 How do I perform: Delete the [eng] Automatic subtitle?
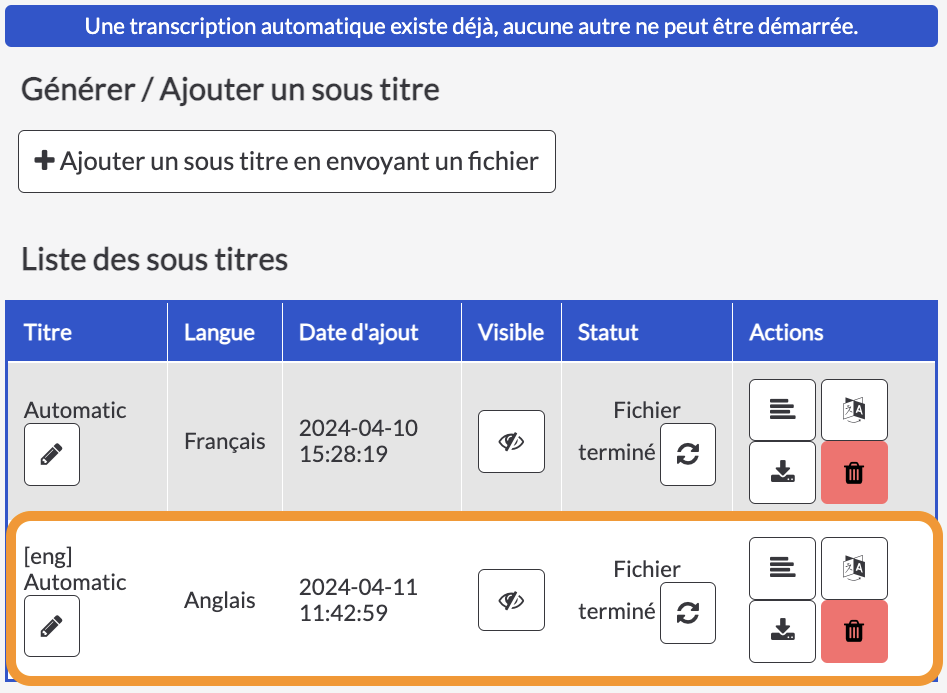coord(854,631)
